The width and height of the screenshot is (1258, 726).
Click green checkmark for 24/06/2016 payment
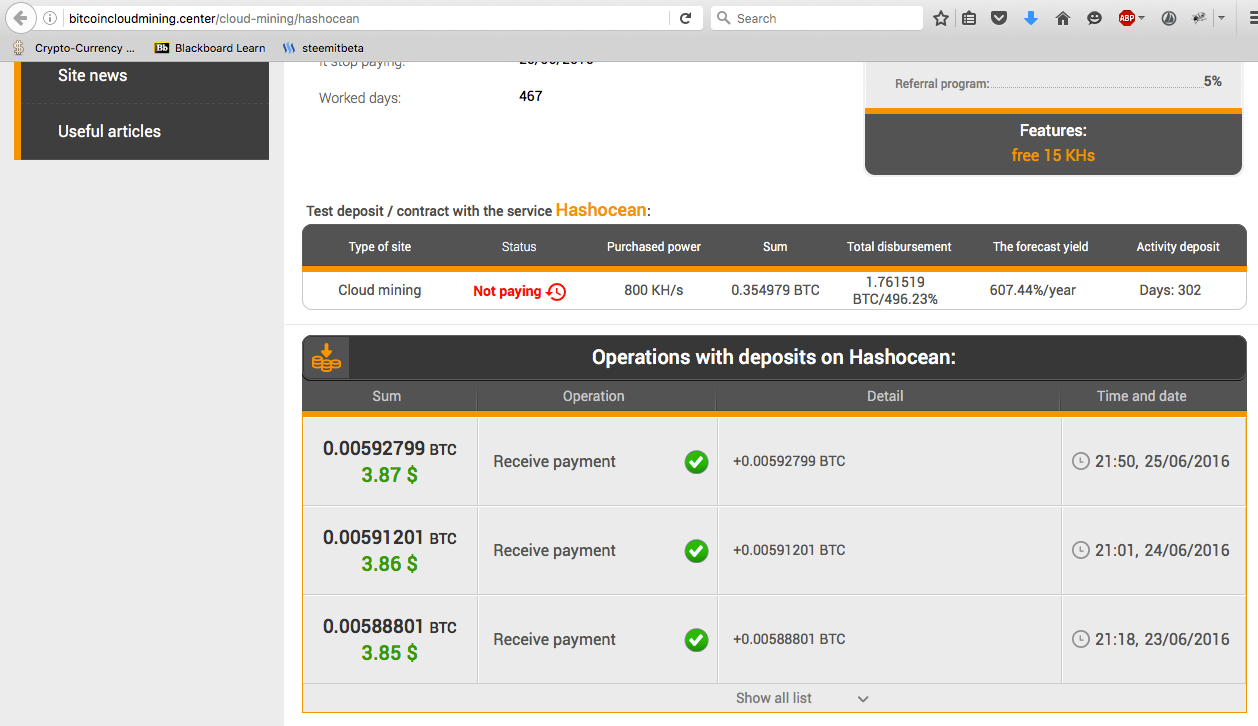696,551
